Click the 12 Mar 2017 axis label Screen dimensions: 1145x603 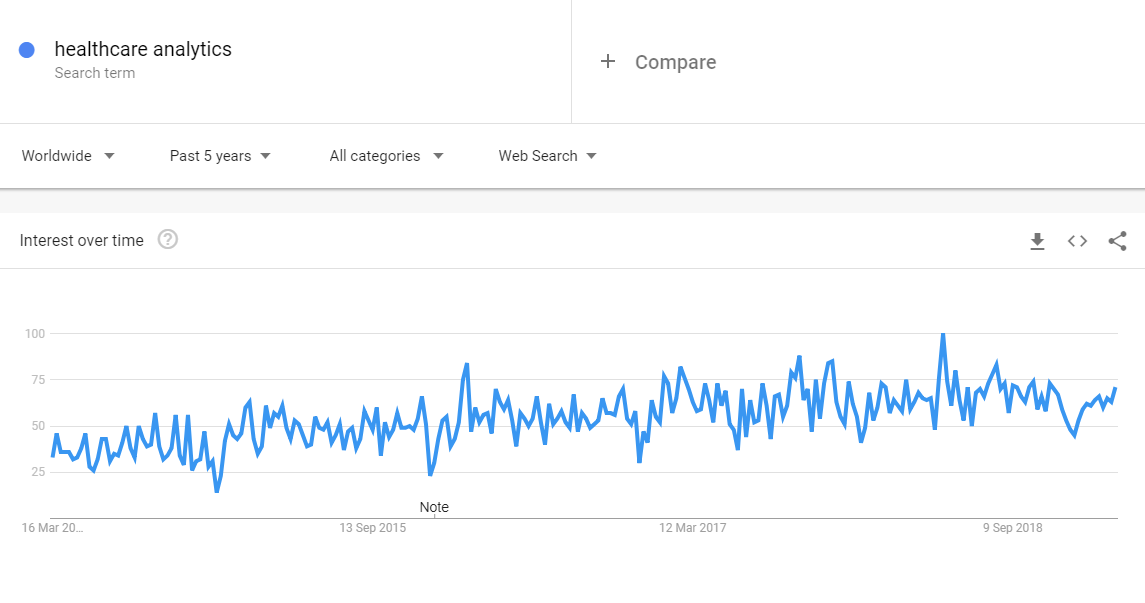point(692,528)
